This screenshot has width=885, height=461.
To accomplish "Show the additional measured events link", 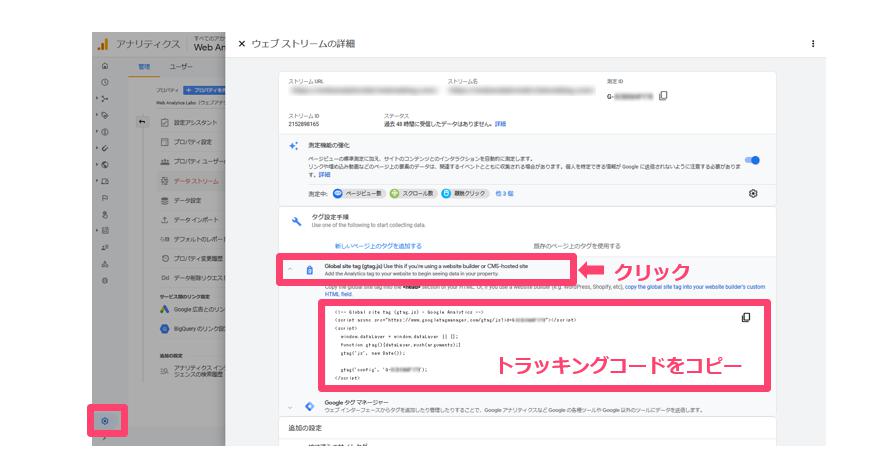I will click(504, 194).
